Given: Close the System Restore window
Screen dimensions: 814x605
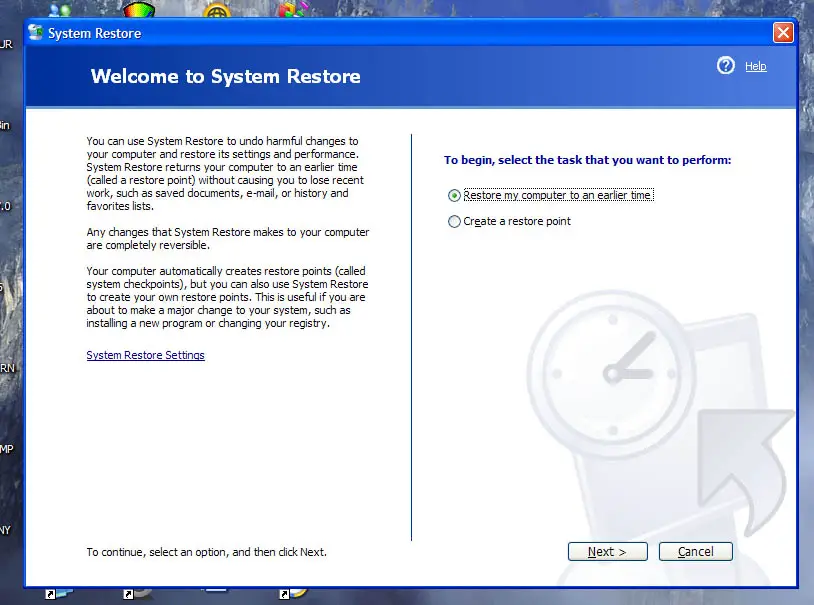Looking at the screenshot, I should pyautogui.click(x=783, y=33).
